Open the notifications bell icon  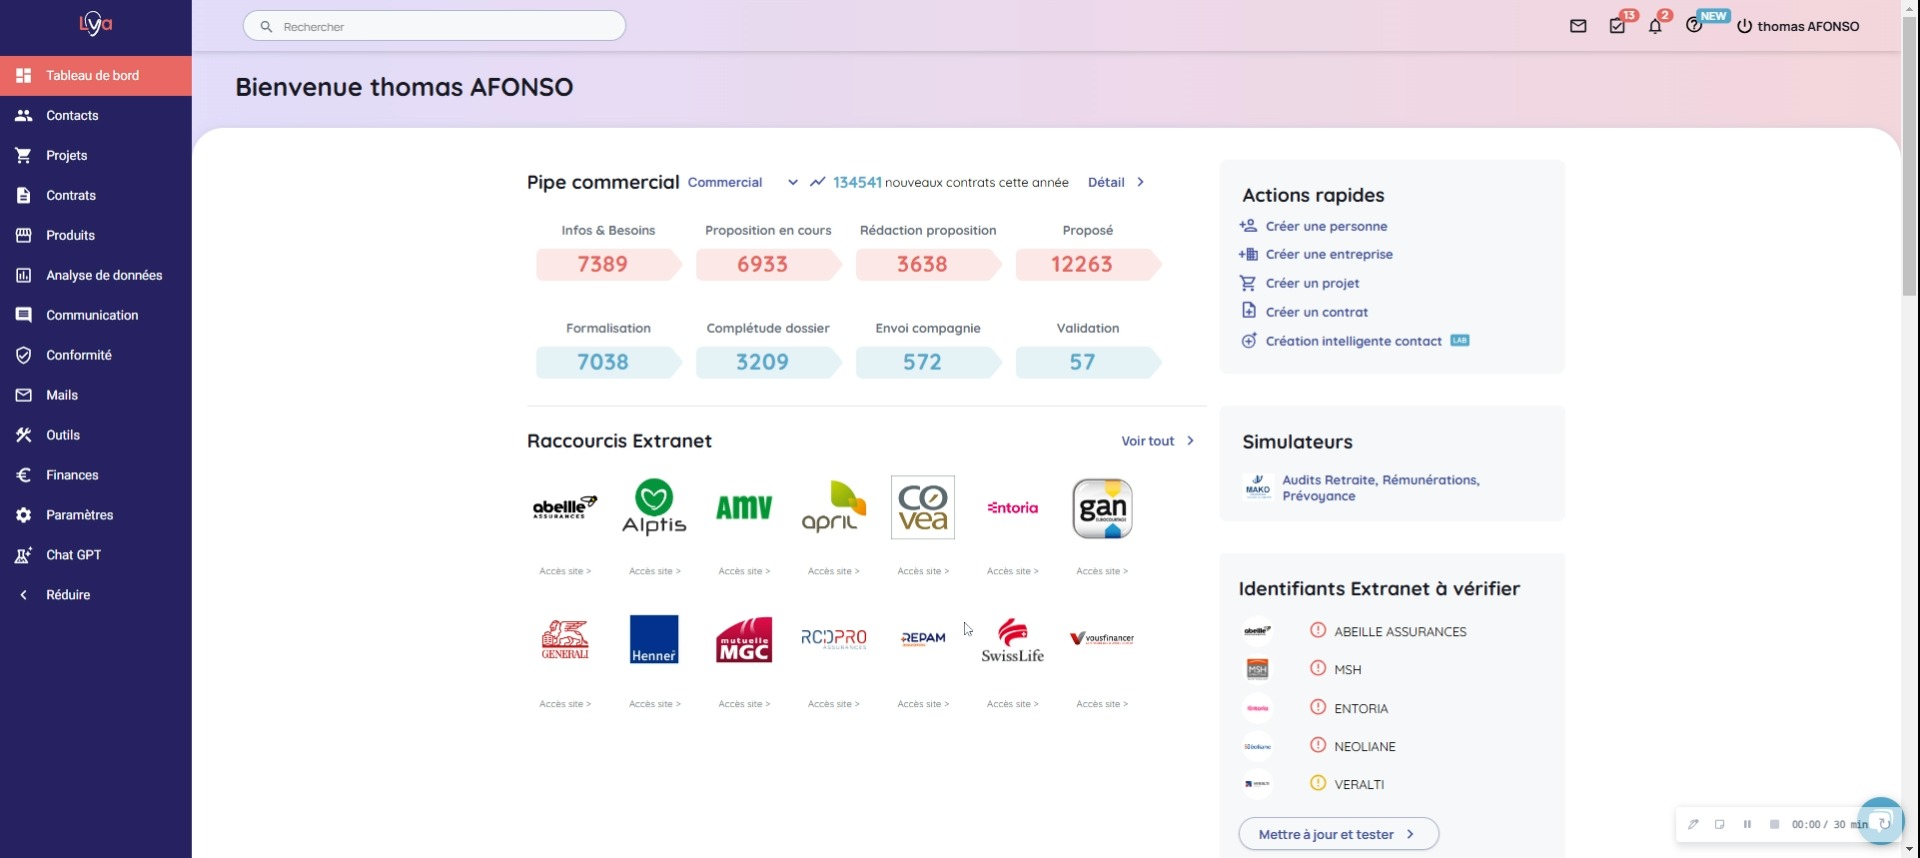click(1655, 27)
